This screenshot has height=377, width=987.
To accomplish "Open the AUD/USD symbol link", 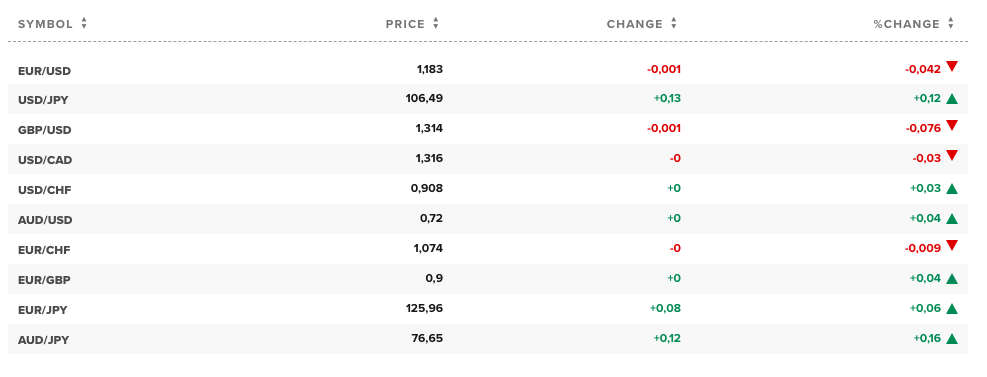I will (45, 220).
